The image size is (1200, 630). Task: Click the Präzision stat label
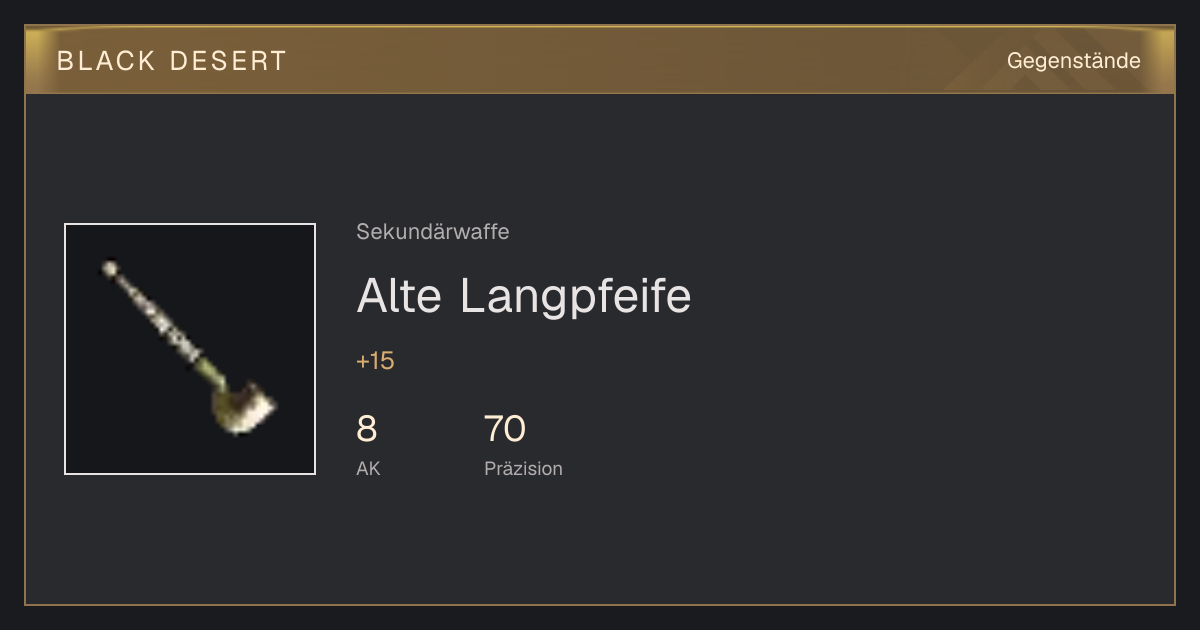point(523,468)
